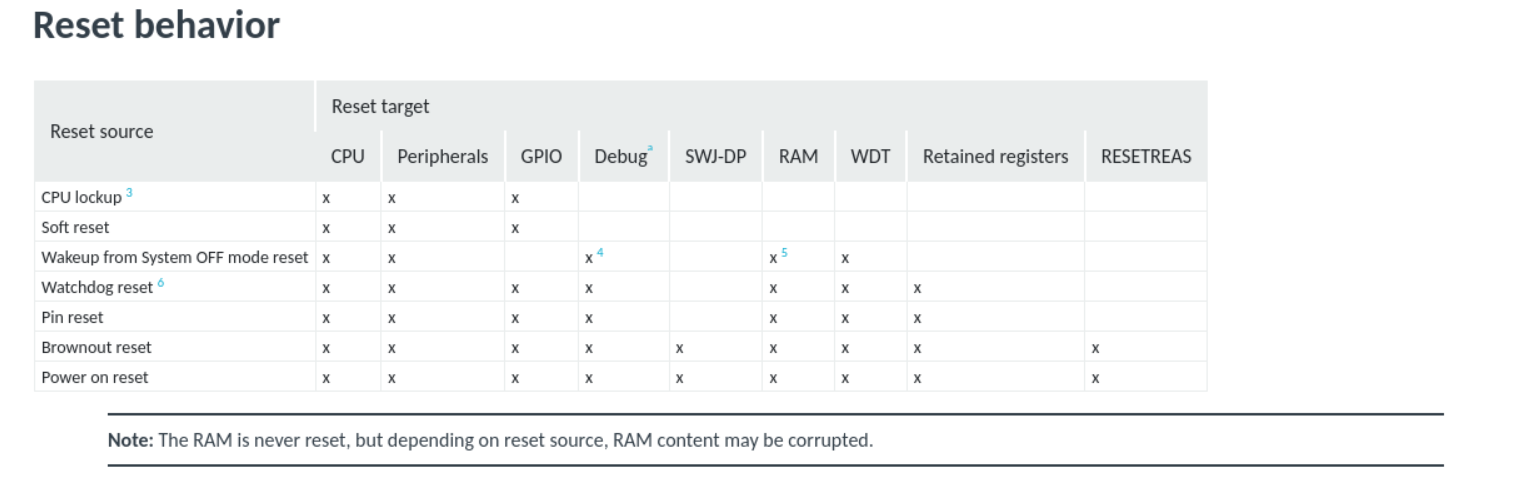Select the Pin reset row label
Viewport: 1537px width, 497px height.
coord(72,317)
